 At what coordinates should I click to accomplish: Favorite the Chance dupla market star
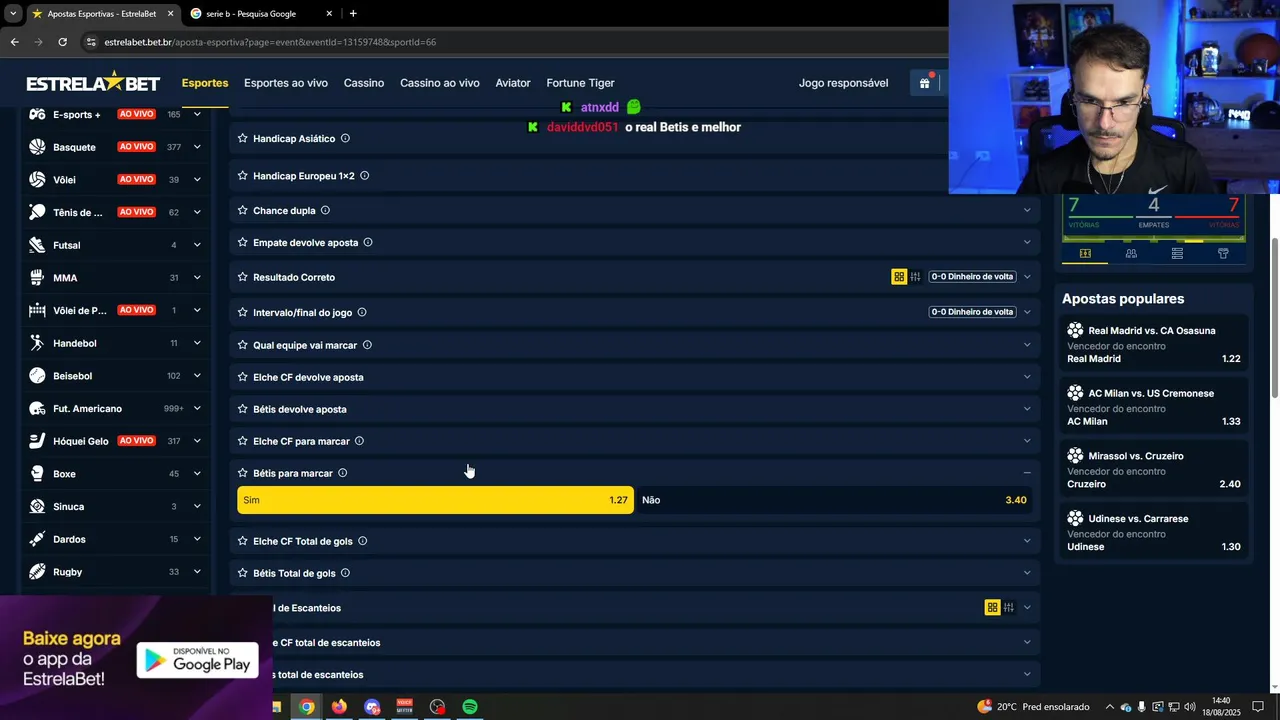[242, 210]
